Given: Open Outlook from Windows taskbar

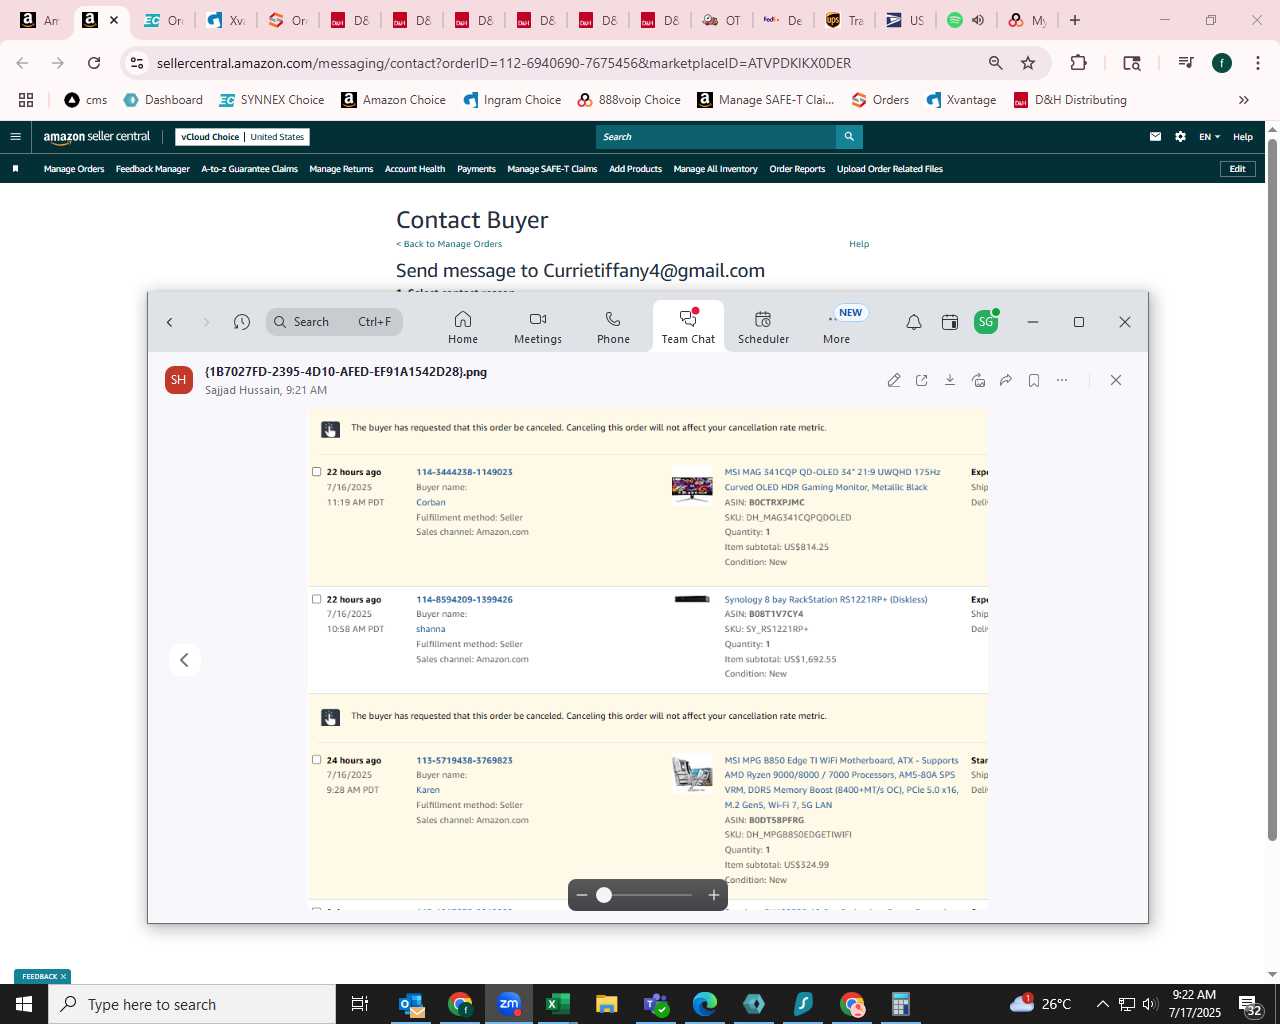Looking at the screenshot, I should point(411,1004).
